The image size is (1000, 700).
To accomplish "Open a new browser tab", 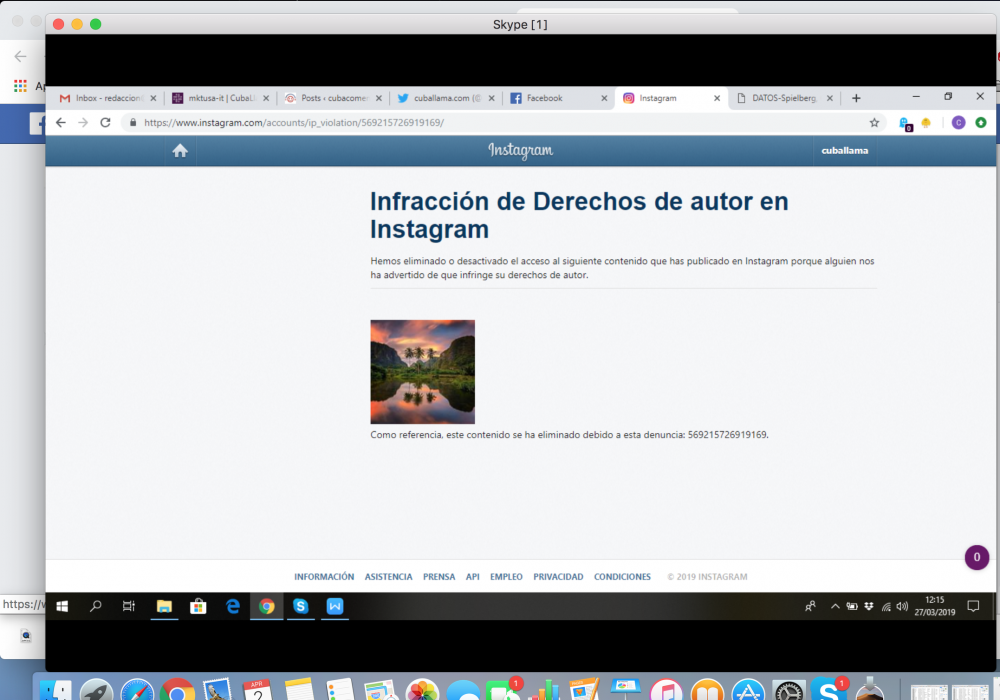I will click(856, 98).
